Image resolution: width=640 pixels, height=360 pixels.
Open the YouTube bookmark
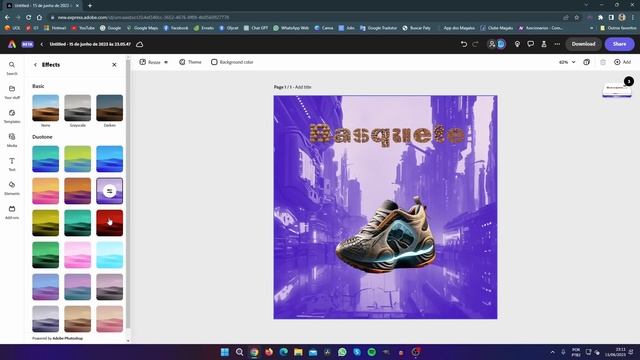83,28
